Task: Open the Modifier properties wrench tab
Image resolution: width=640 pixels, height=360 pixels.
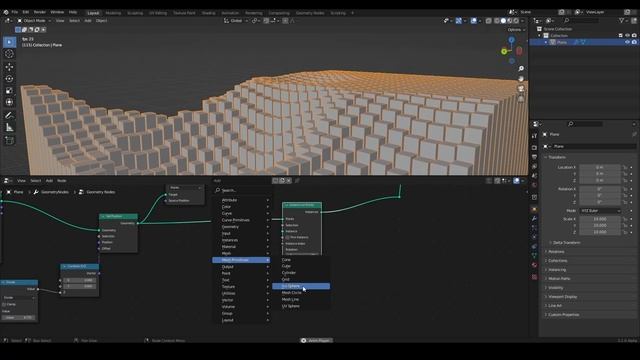Action: pyautogui.click(x=534, y=219)
